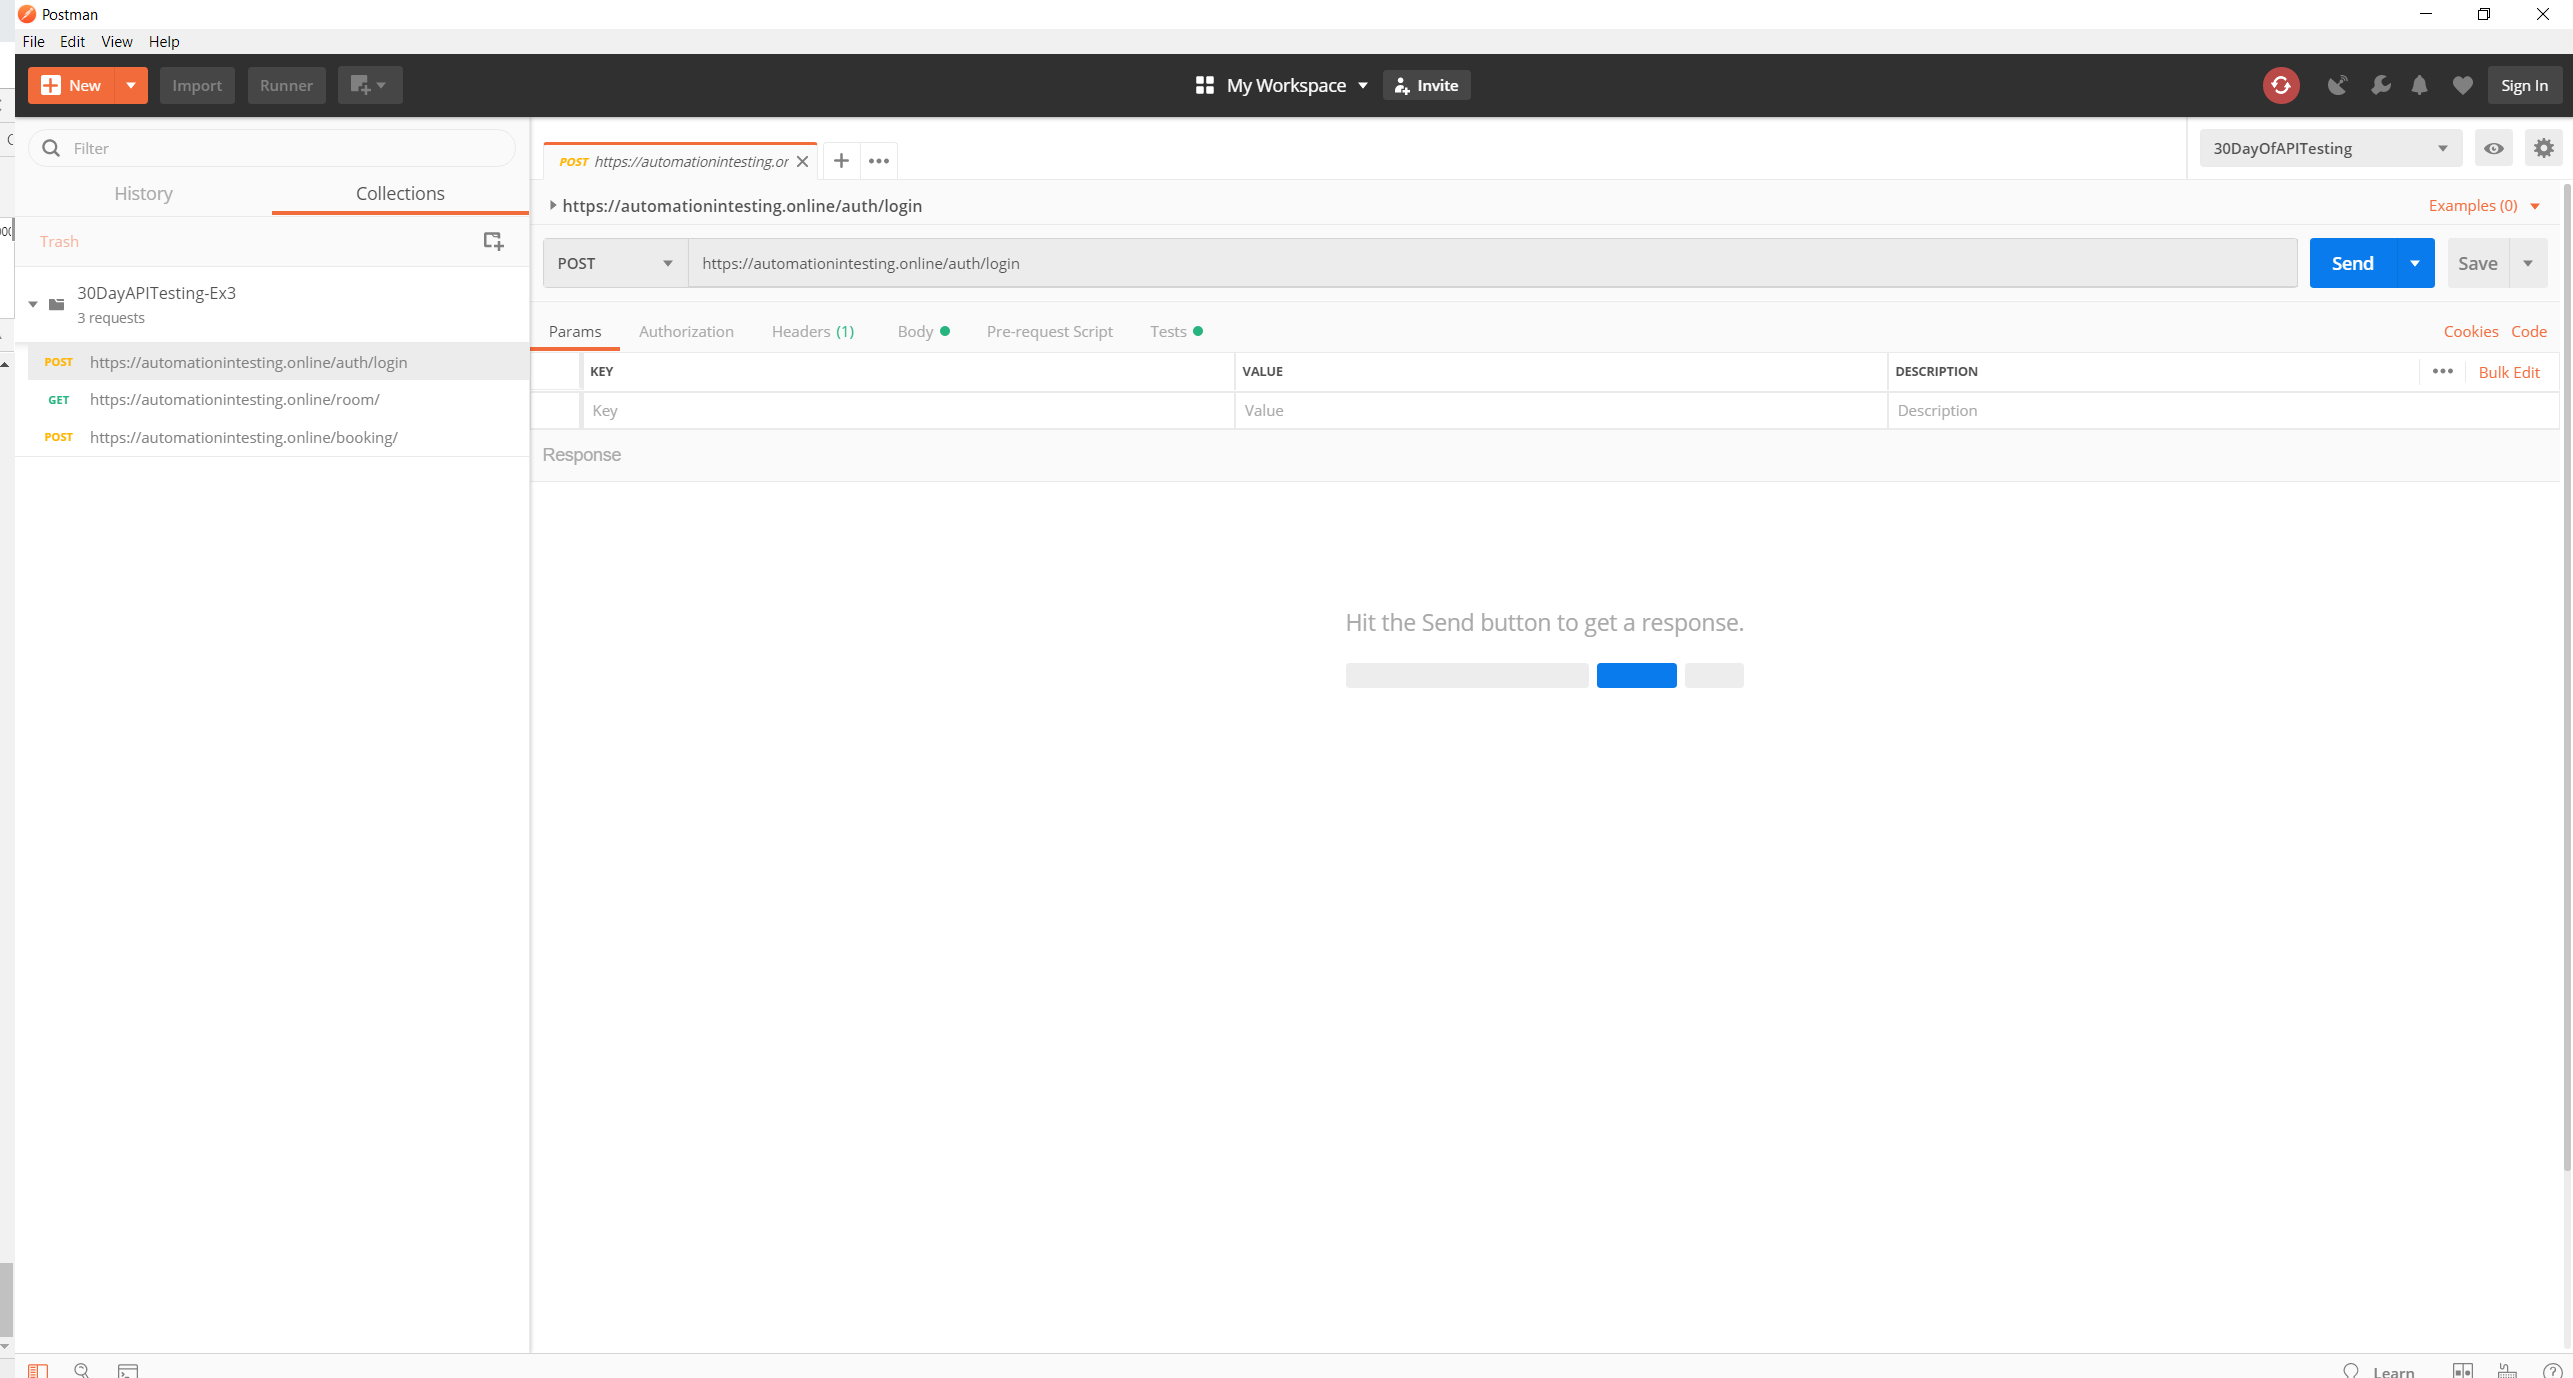The image size is (2573, 1378).
Task: Click the 30DayAPITesting-Ex3 folder icon
Action: [x=57, y=304]
